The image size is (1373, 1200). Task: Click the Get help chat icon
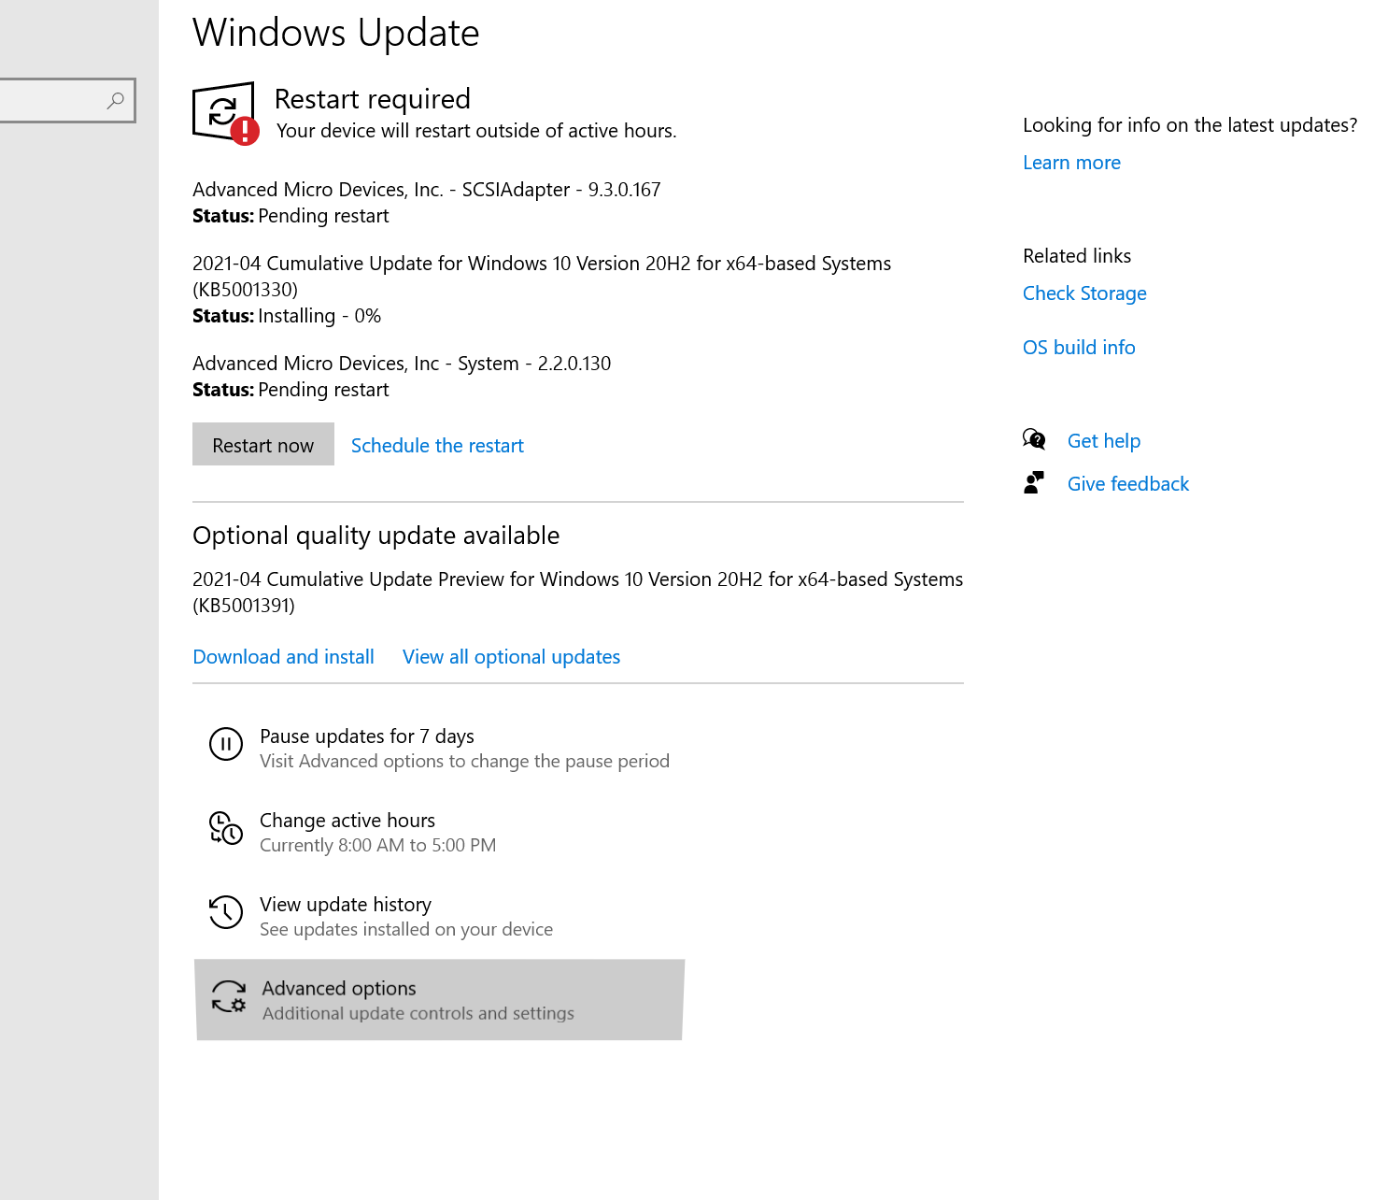coord(1034,440)
